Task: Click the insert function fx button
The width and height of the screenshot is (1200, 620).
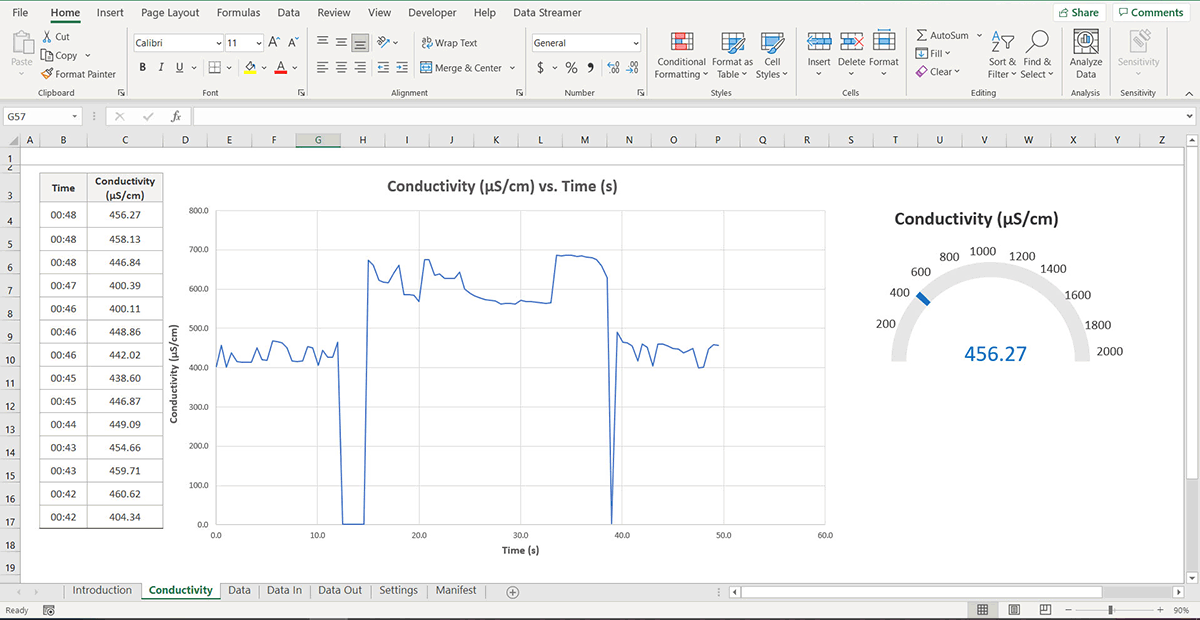Action: (175, 116)
